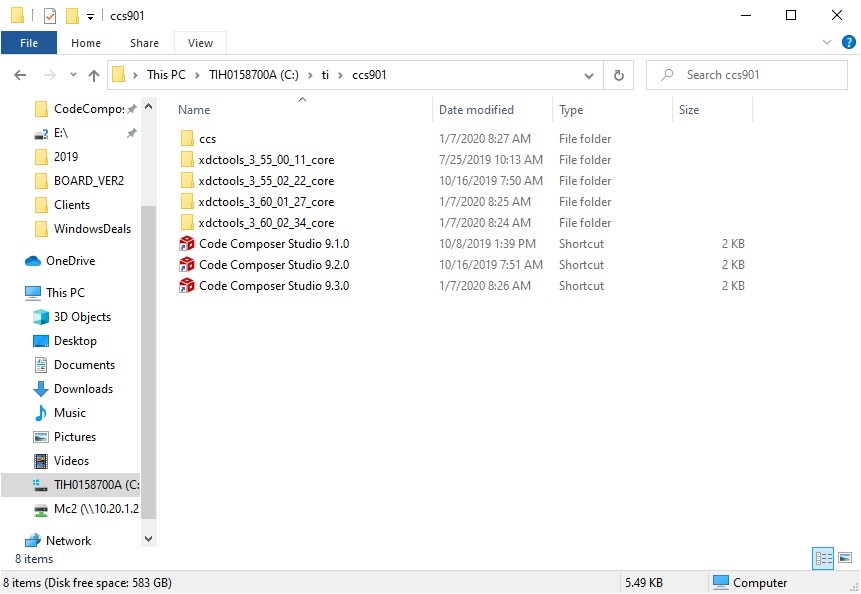Image resolution: width=861 pixels, height=594 pixels.
Task: Click TIH0158700A (C:) in the address bar
Action: (x=254, y=75)
